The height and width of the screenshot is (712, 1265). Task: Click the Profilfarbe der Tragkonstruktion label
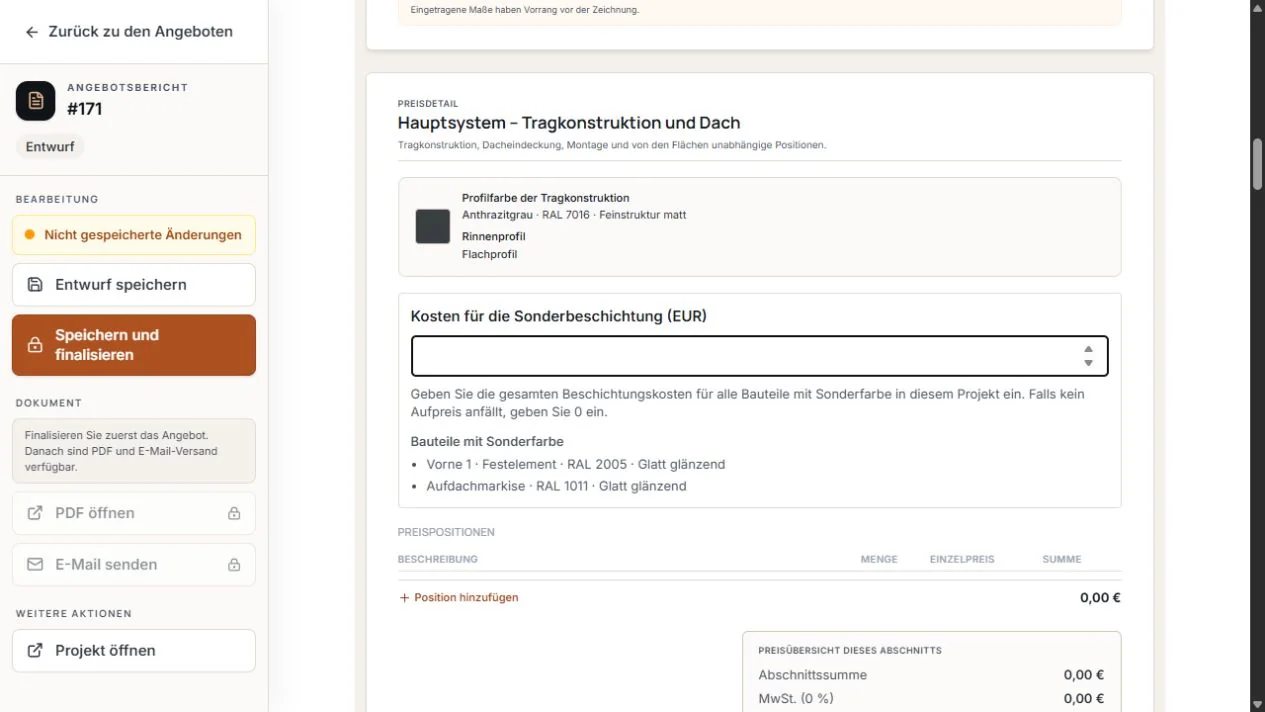[546, 198]
